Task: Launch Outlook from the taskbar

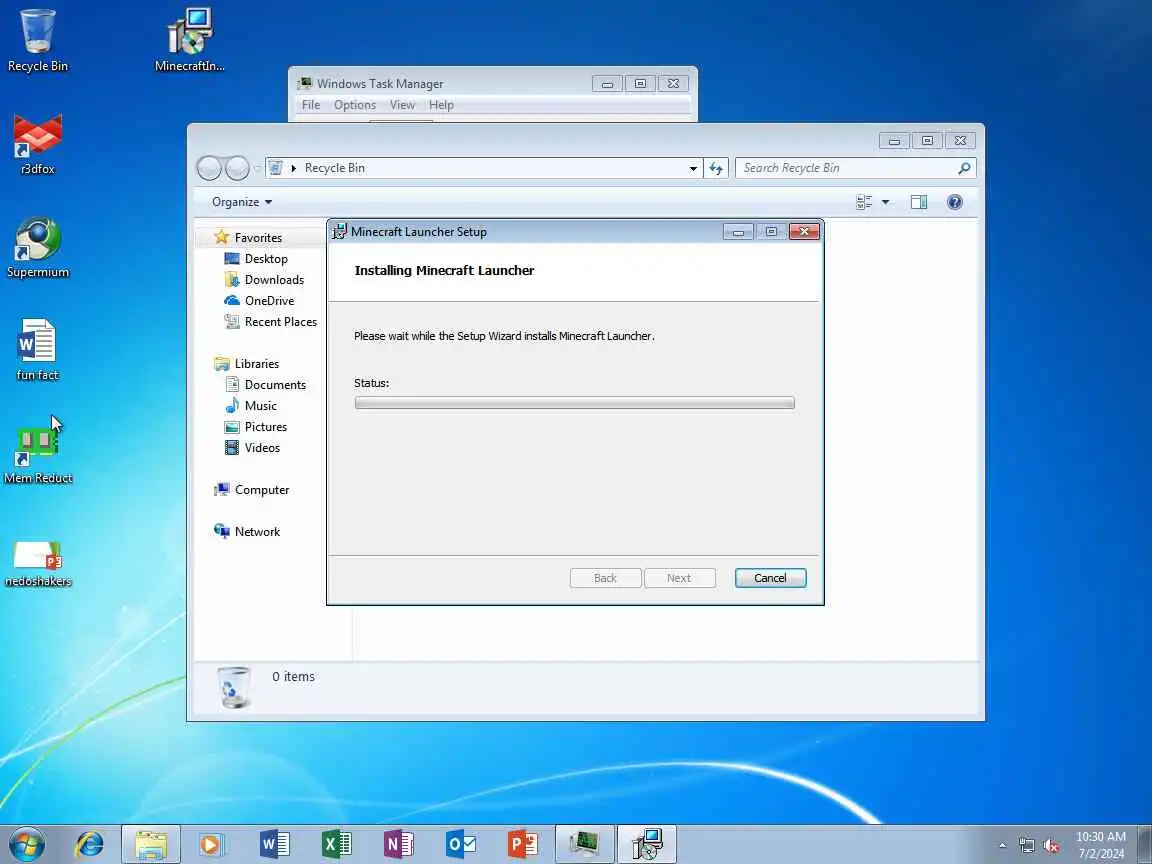Action: (x=461, y=844)
